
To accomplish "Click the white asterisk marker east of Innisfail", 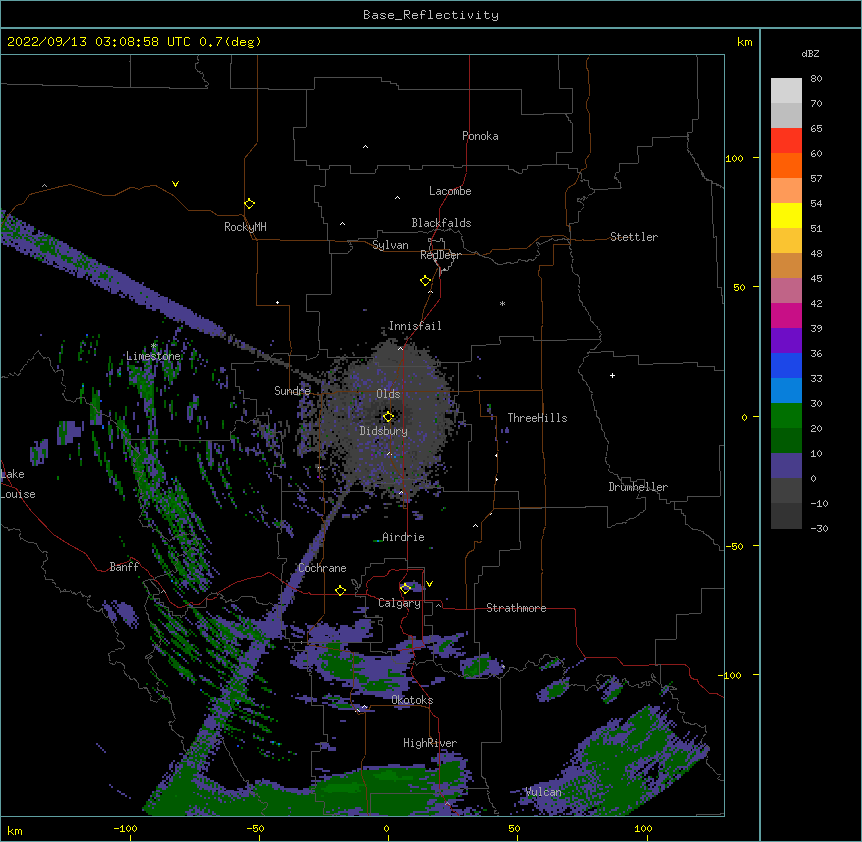I will point(502,303).
